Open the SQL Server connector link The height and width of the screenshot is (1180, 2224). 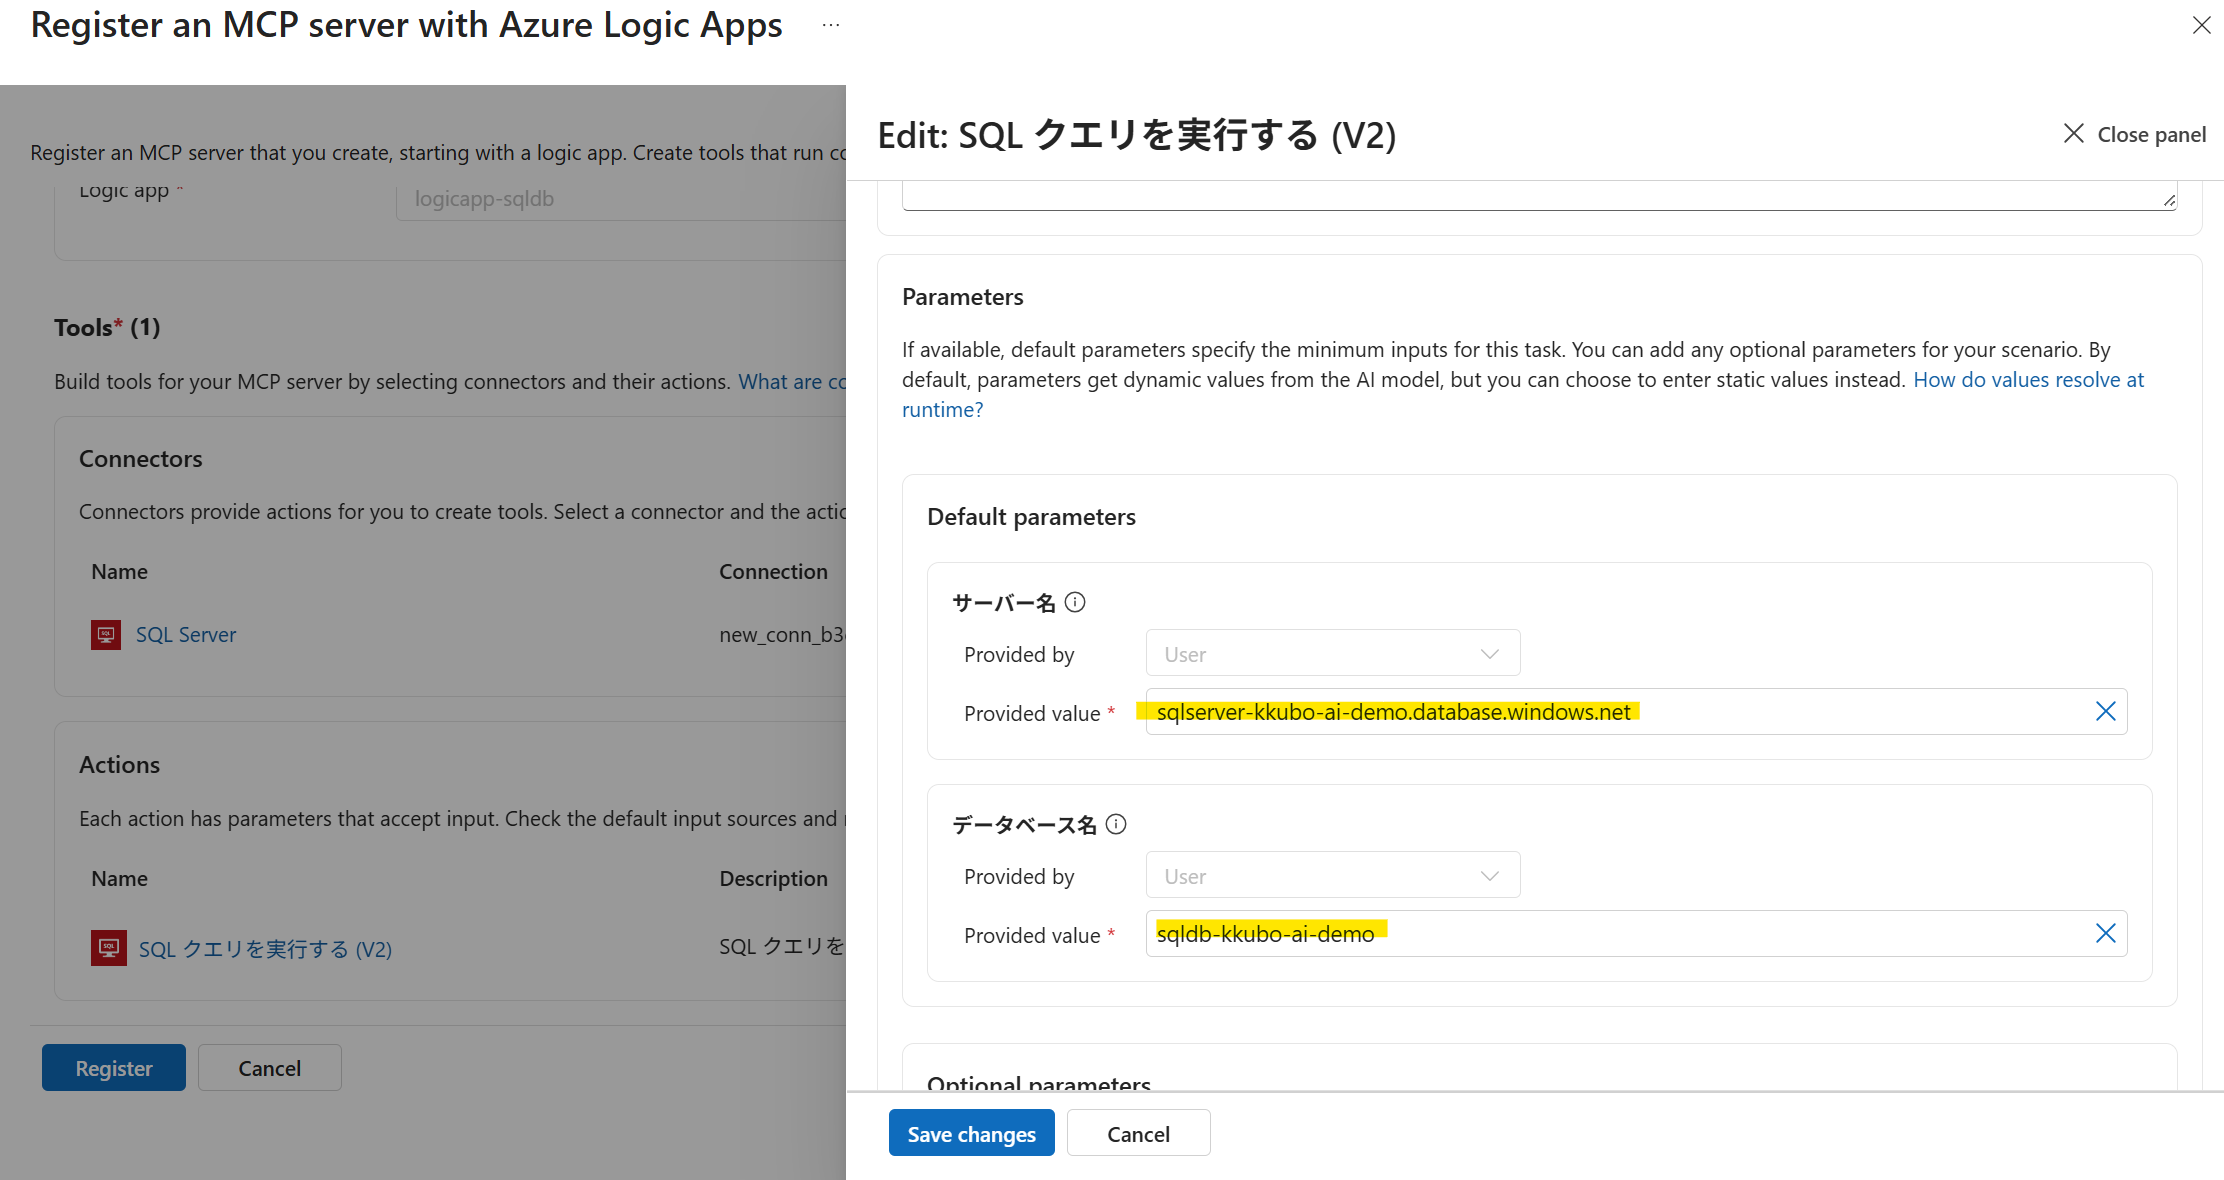point(186,635)
